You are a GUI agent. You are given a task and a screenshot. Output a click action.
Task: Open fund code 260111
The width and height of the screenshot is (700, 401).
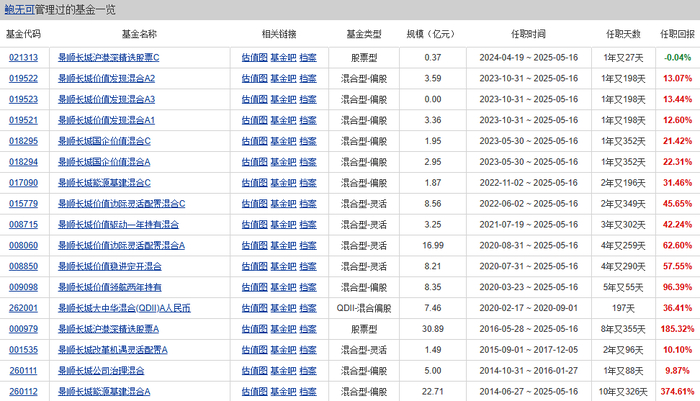pyautogui.click(x=24, y=371)
